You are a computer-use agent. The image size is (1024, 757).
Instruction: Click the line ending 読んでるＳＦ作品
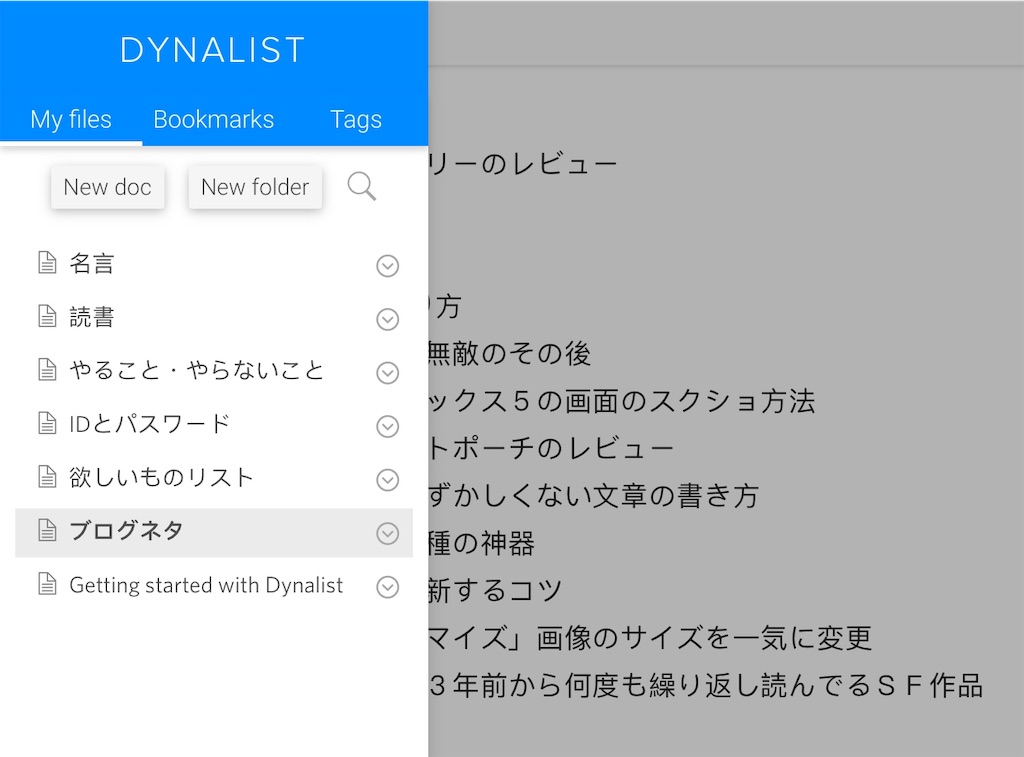tap(706, 686)
